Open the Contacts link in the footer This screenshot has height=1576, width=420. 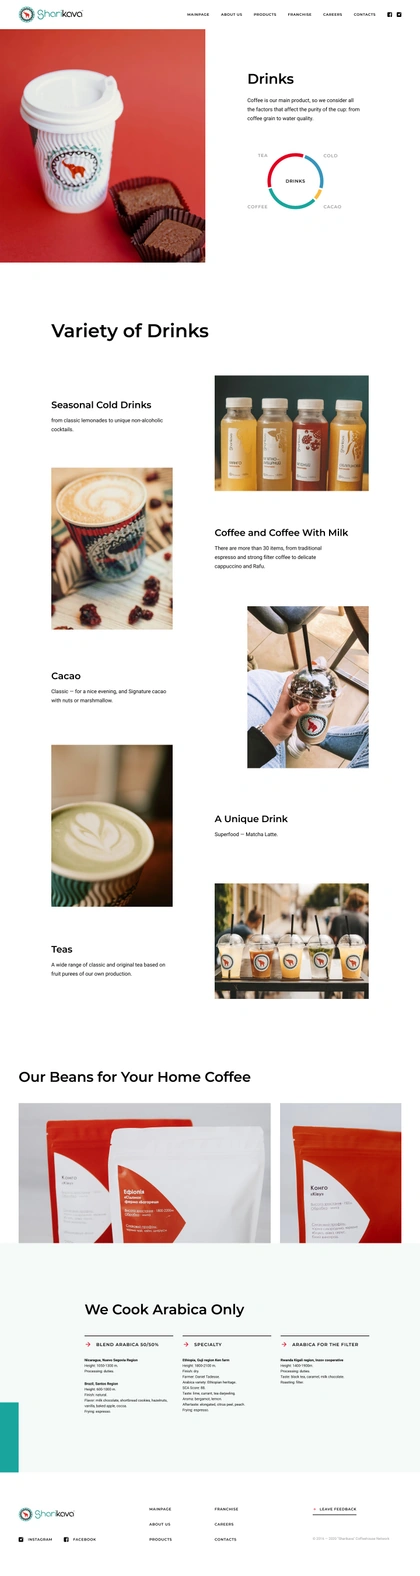(225, 1539)
